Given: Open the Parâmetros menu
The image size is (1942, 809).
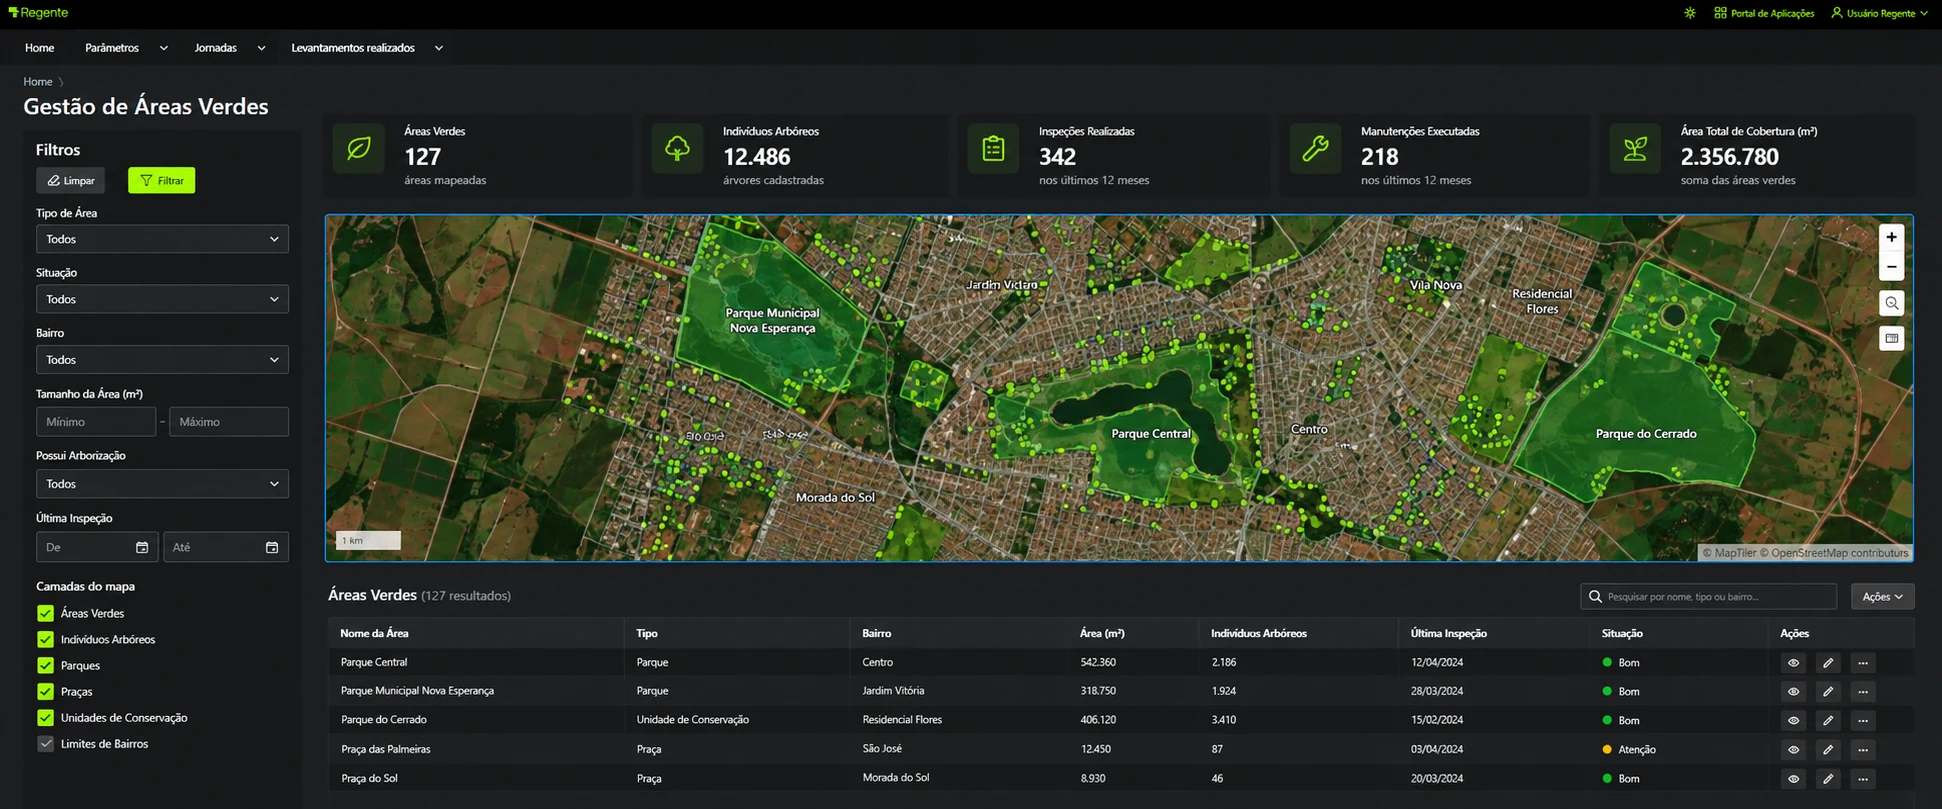Looking at the screenshot, I should (126, 48).
